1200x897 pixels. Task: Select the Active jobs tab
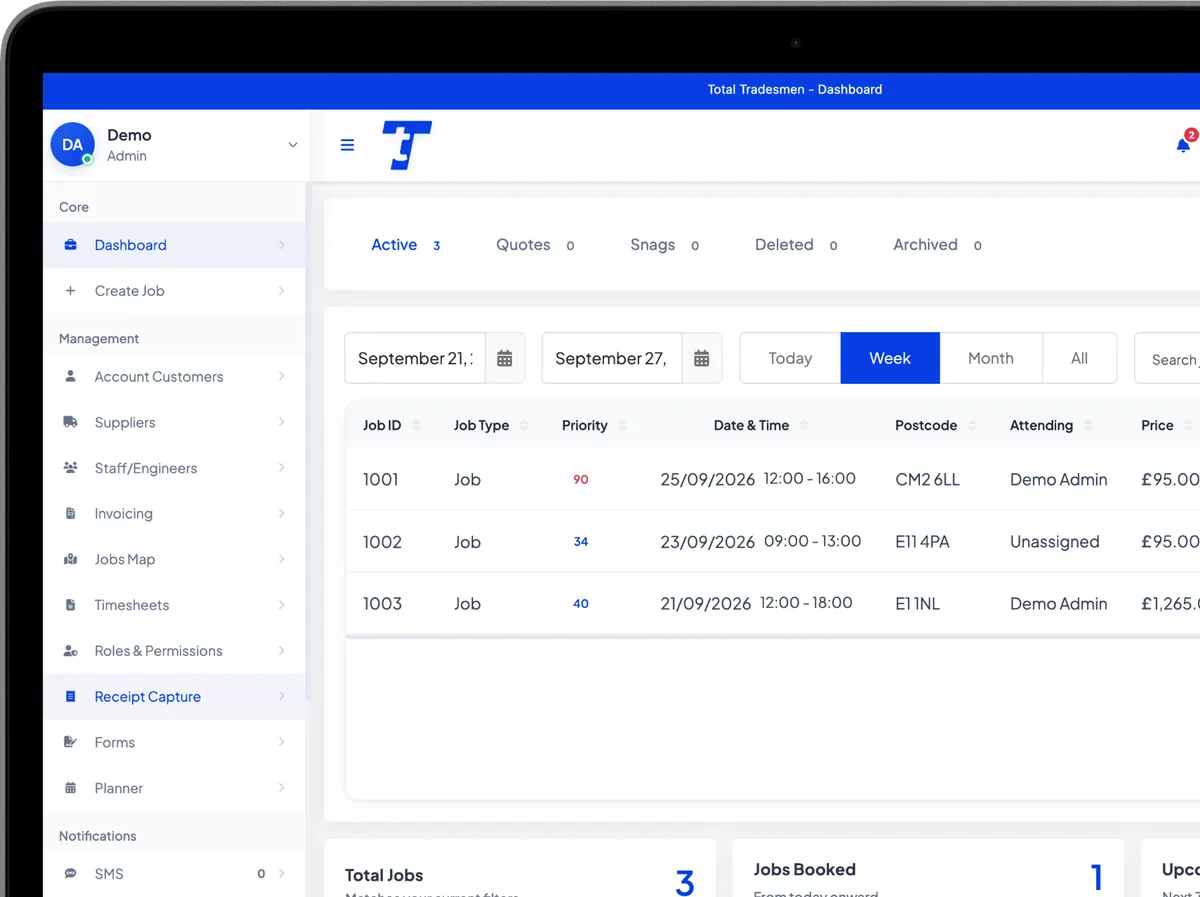coord(406,245)
